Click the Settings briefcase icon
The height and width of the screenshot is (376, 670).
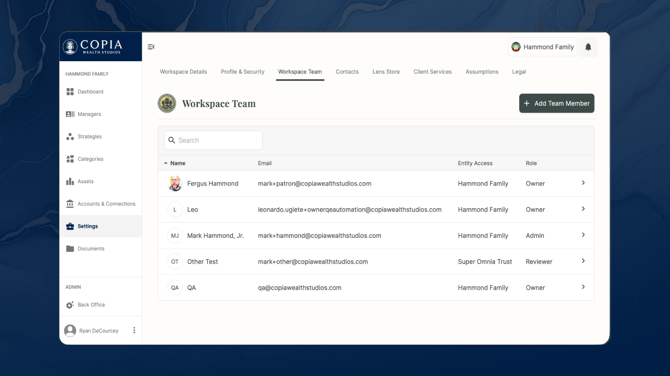coord(70,226)
